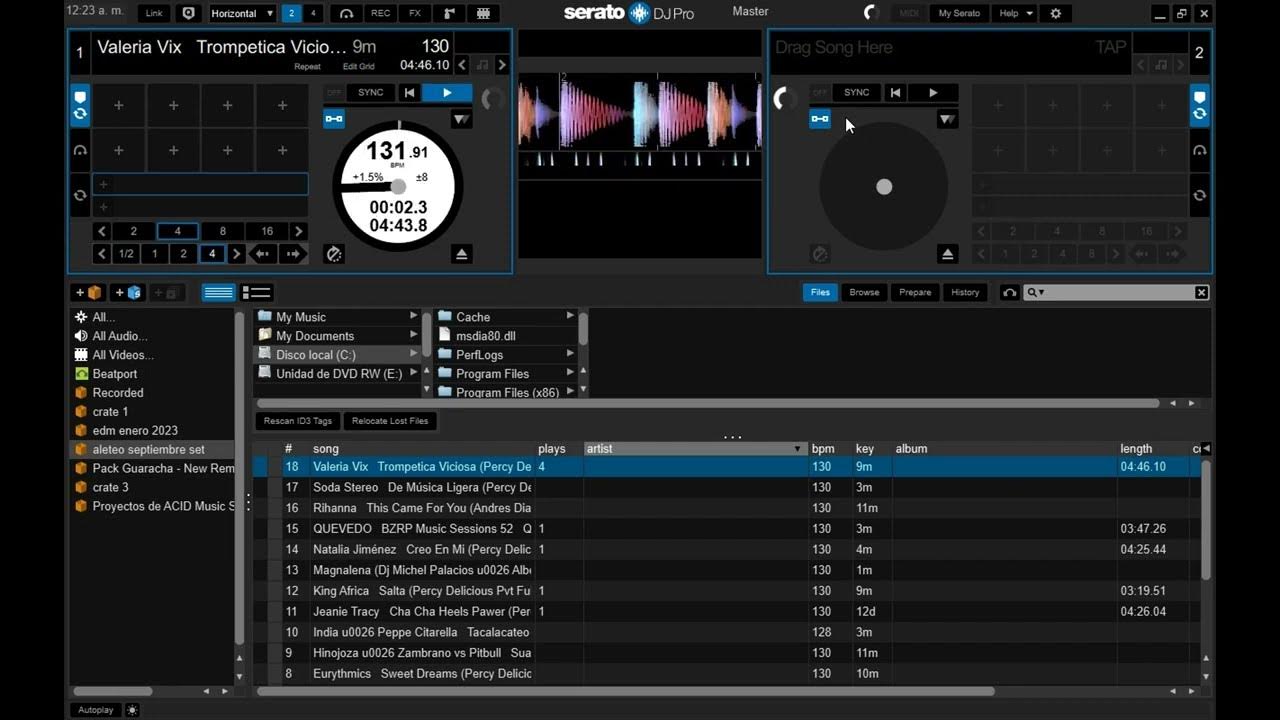Image resolution: width=1280 pixels, height=720 pixels.
Task: Select the loop roll tab icon on deck 1
Action: point(80,195)
